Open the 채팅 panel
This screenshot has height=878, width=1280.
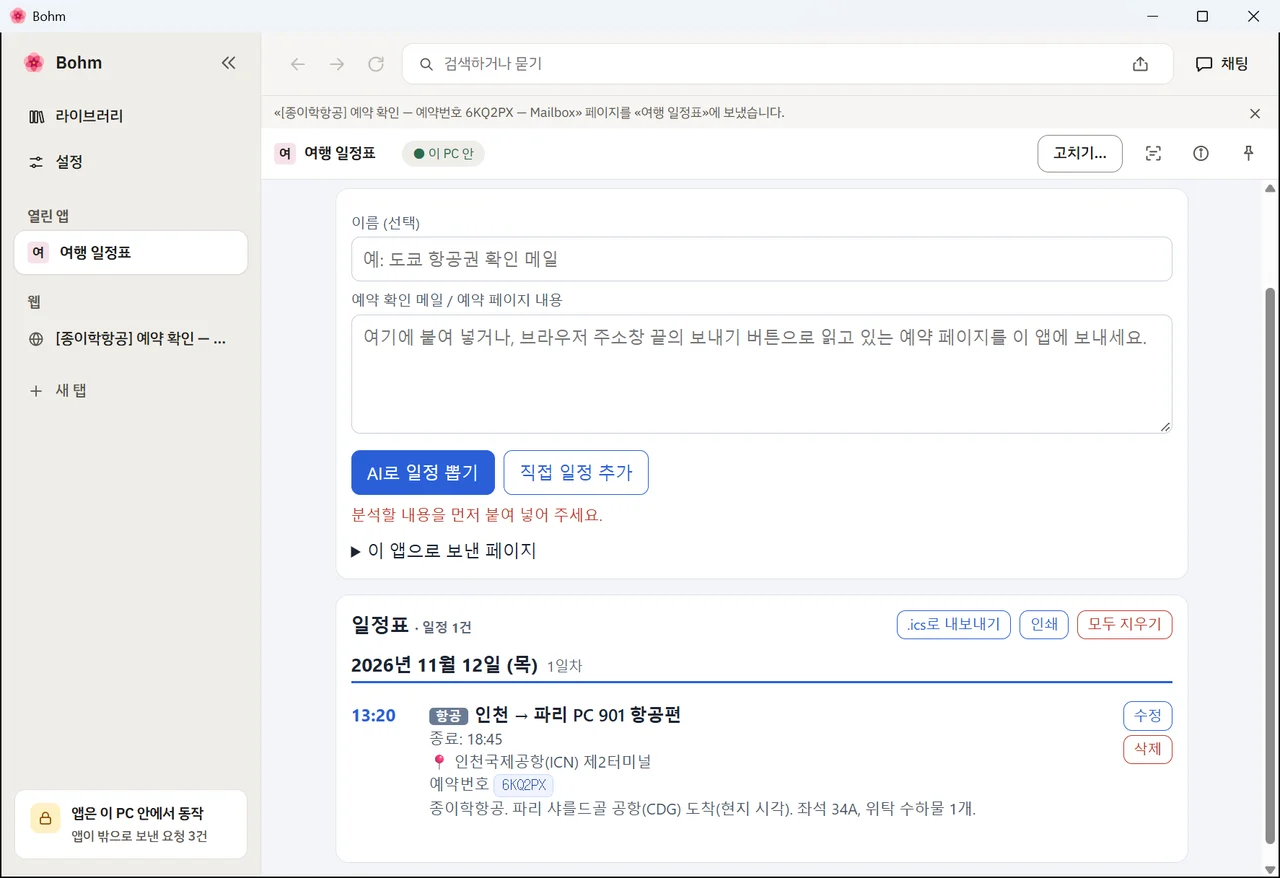[1222, 64]
